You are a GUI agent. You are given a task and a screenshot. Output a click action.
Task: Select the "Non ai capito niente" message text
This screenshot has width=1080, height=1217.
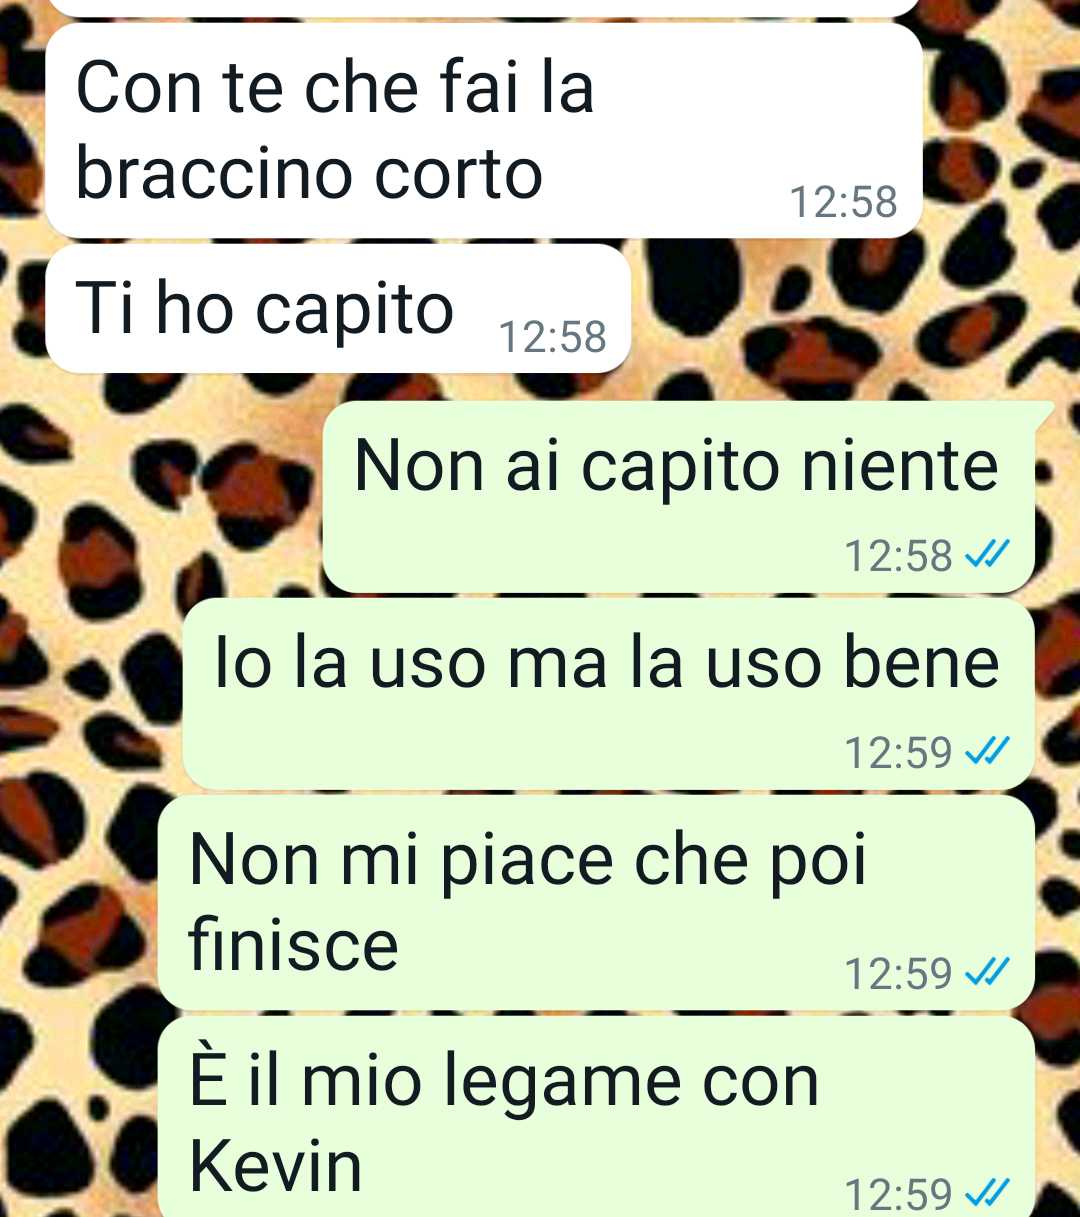676,466
